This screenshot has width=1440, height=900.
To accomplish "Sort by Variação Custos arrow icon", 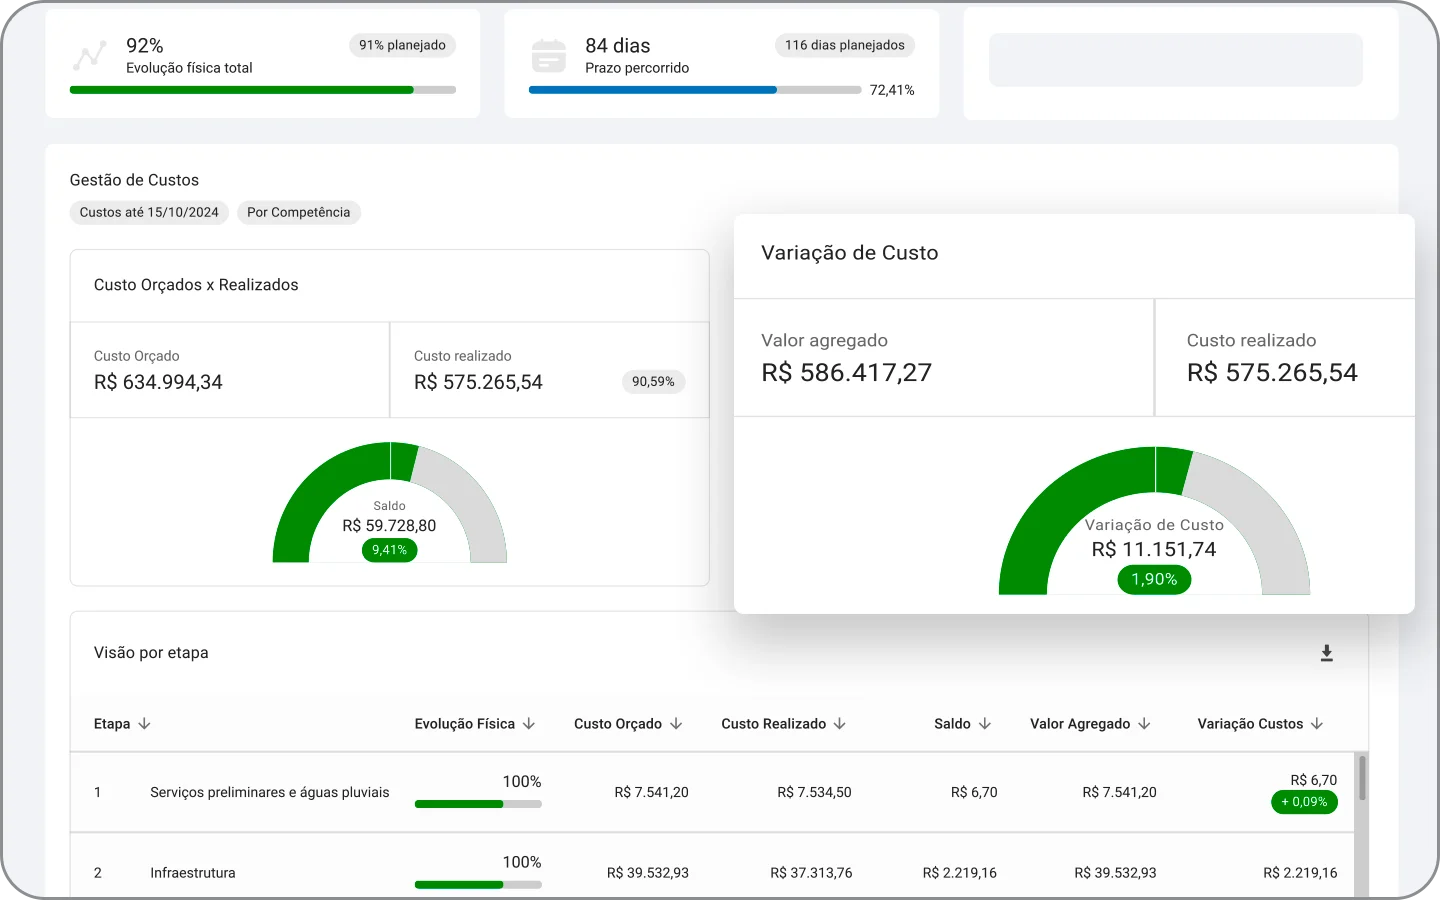I will pos(1317,724).
